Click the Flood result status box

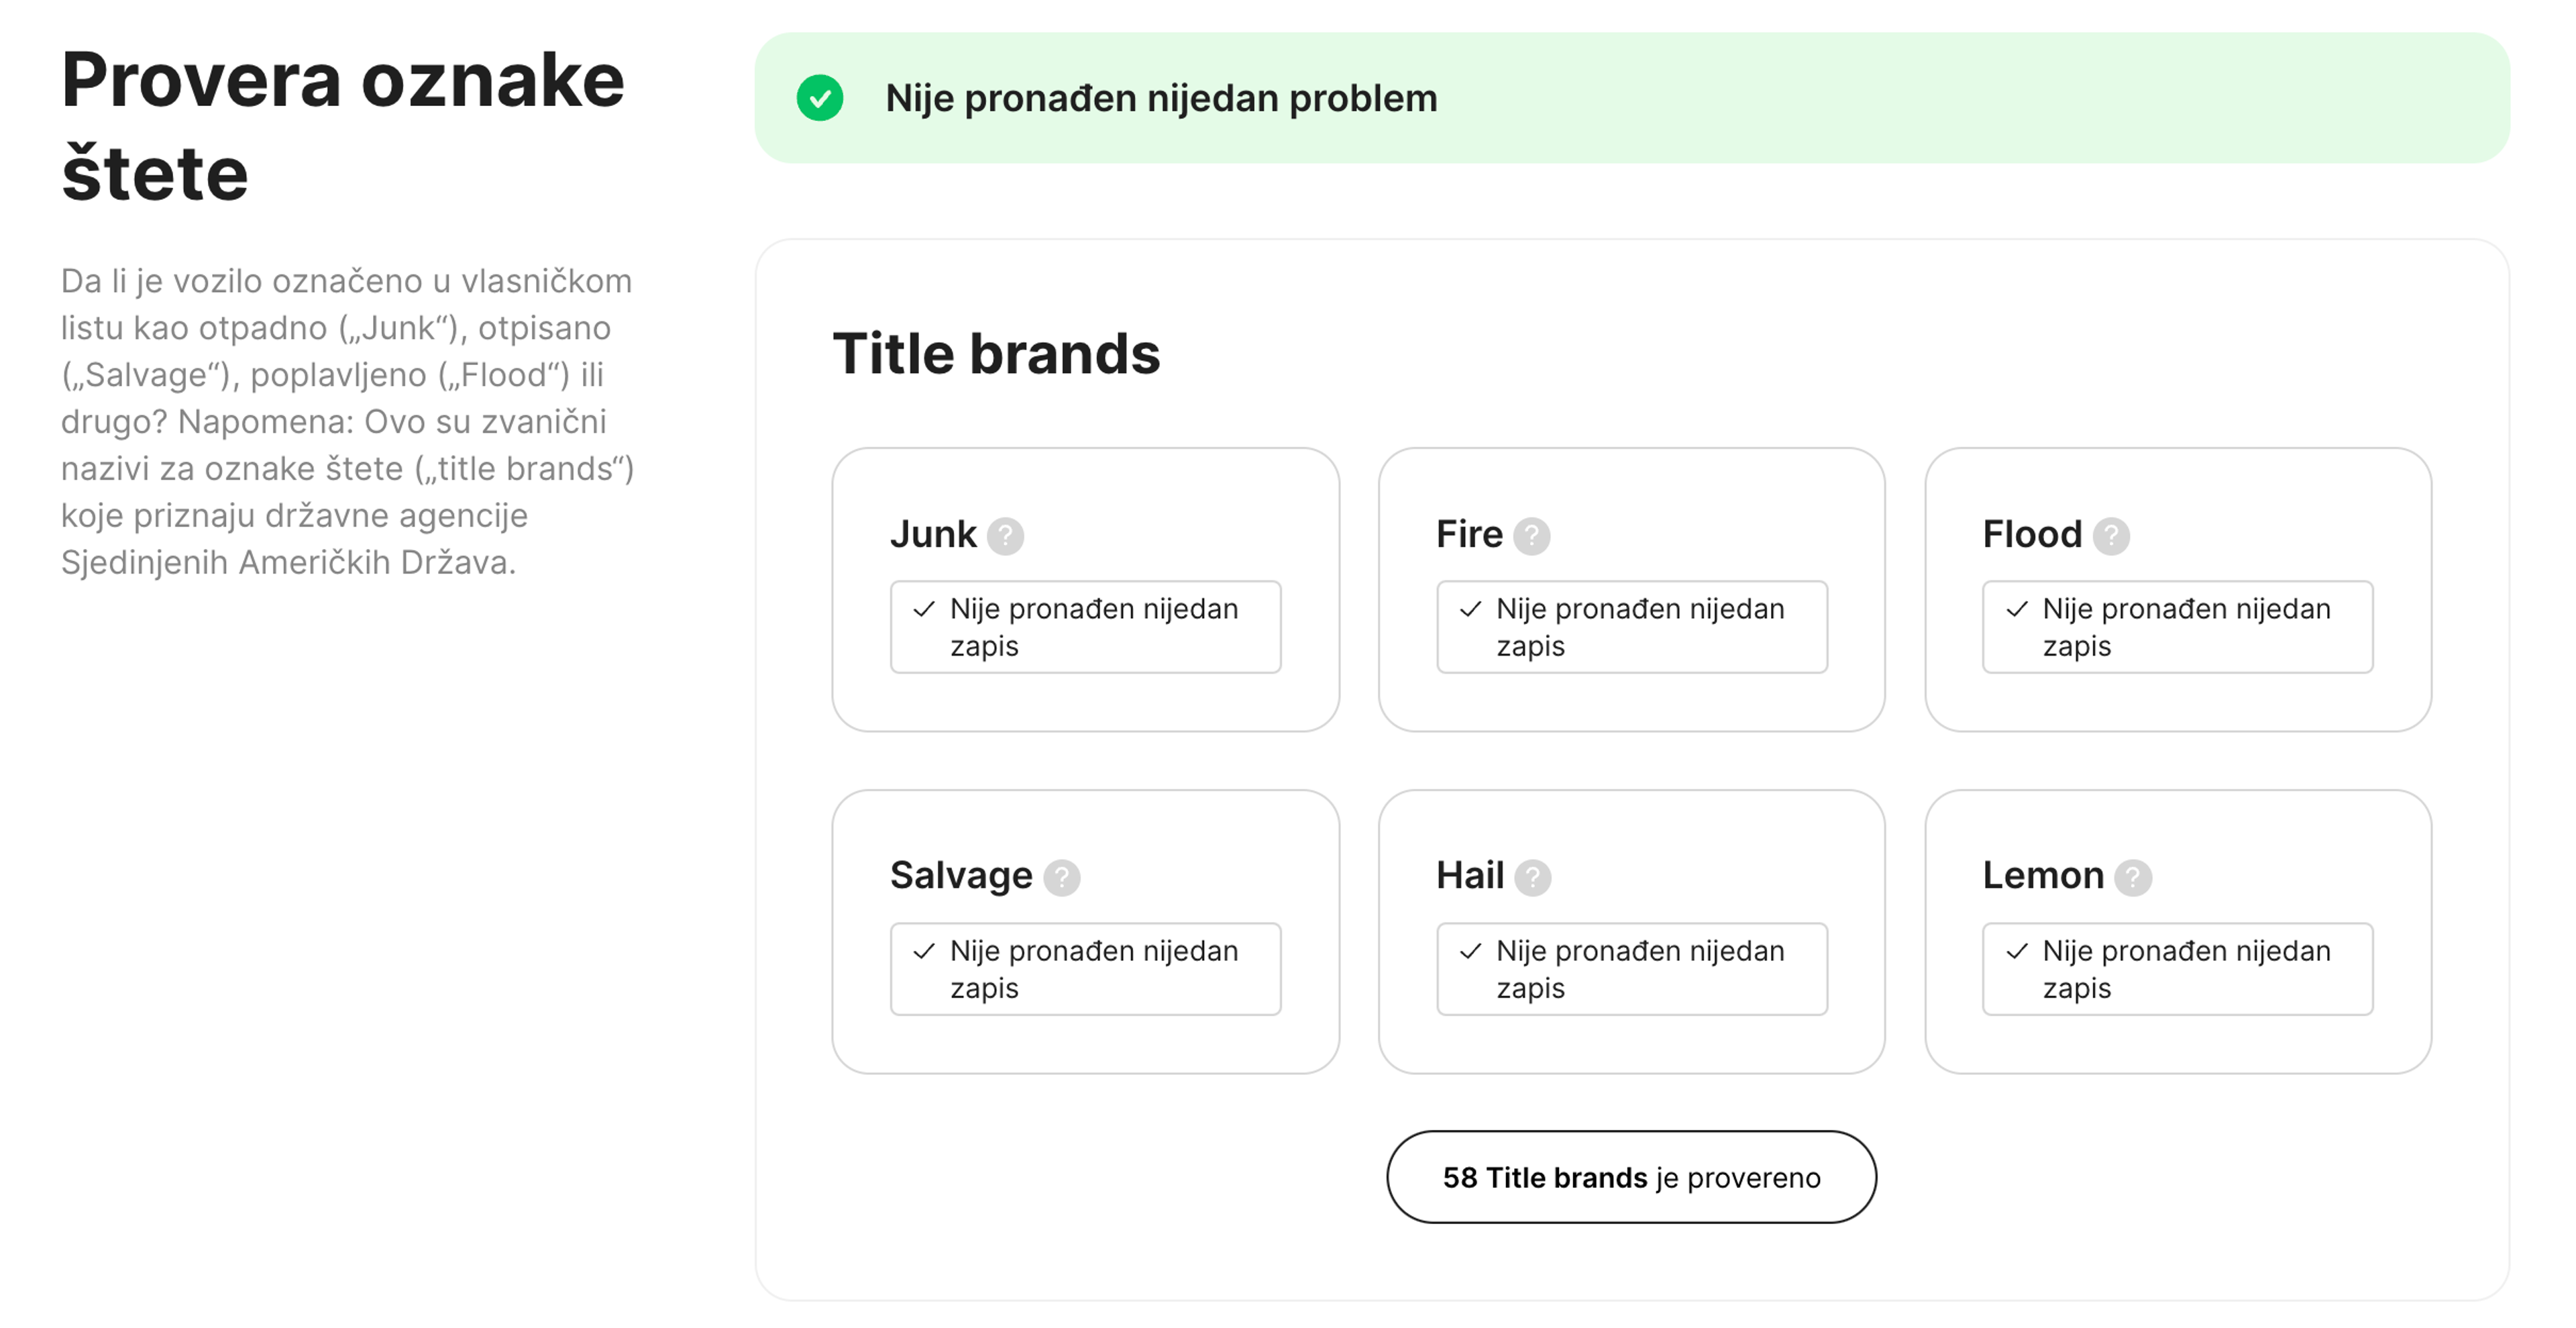(2177, 627)
